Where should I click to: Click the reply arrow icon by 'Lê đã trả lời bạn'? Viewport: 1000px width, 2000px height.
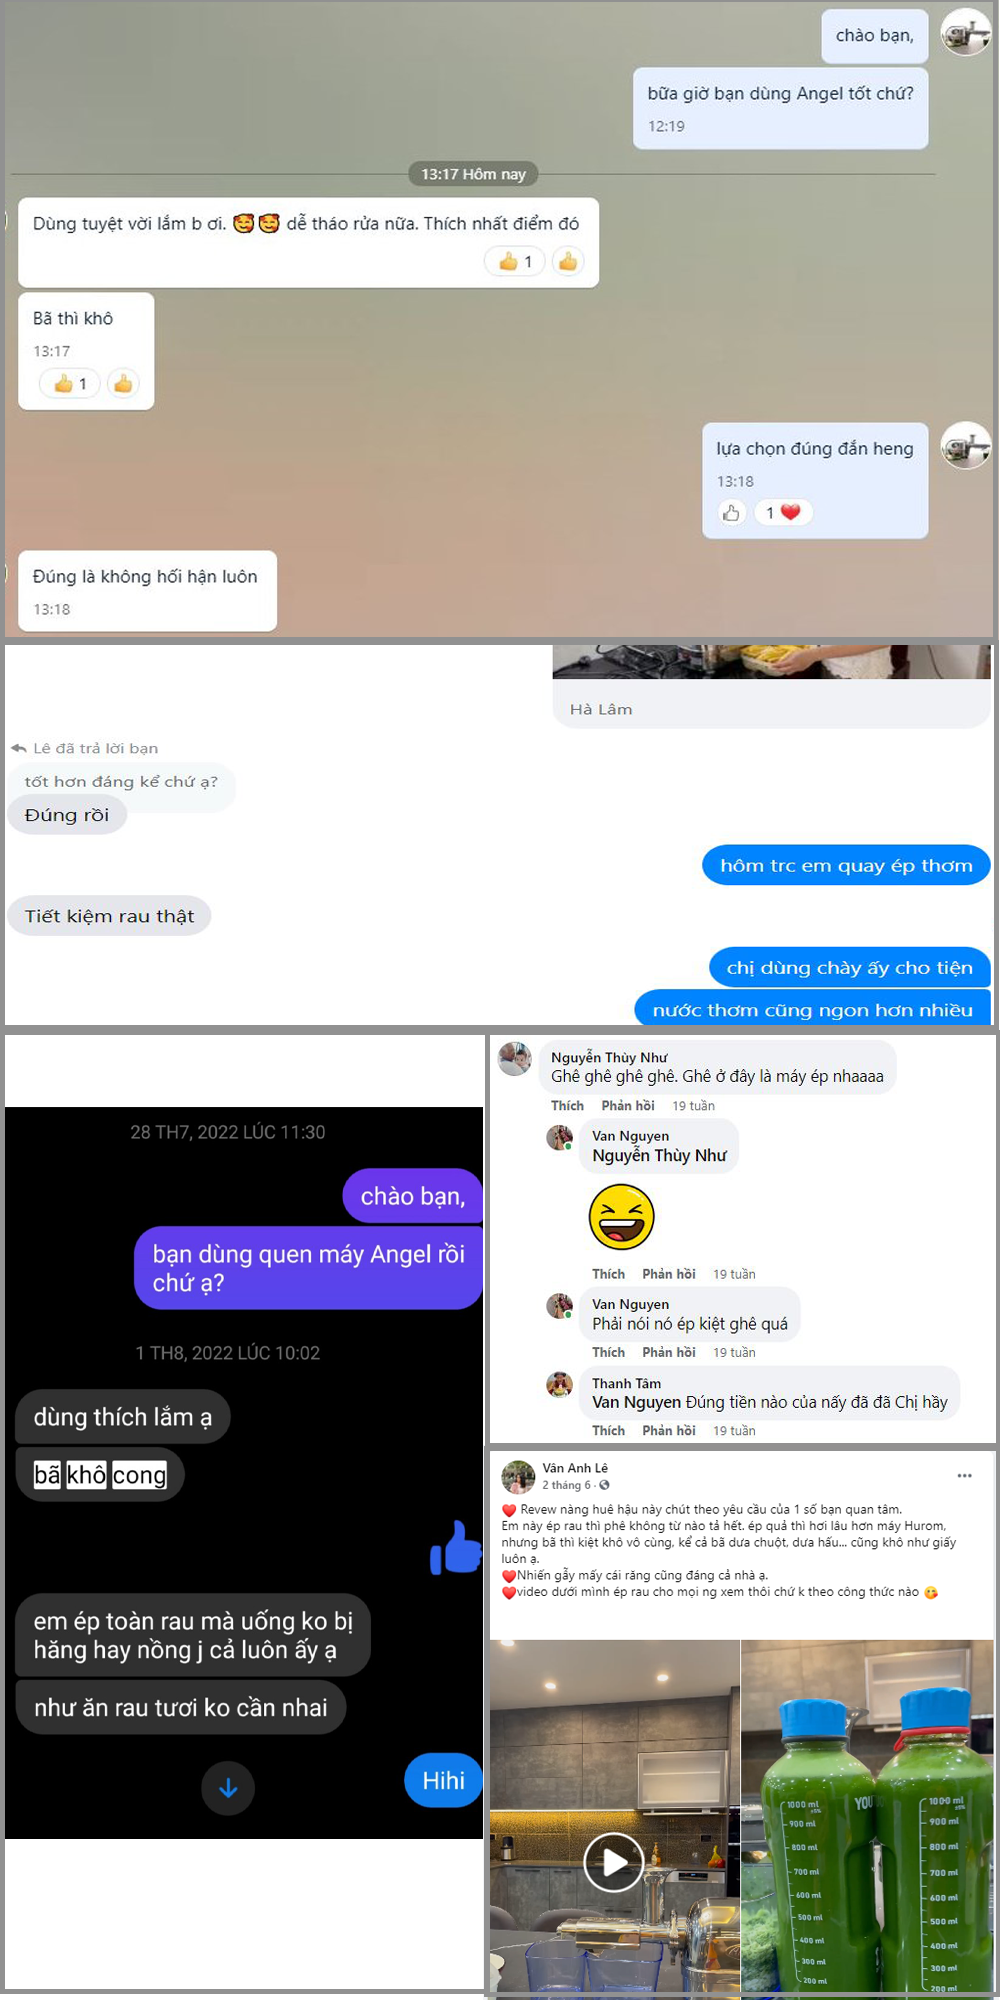pos(19,748)
